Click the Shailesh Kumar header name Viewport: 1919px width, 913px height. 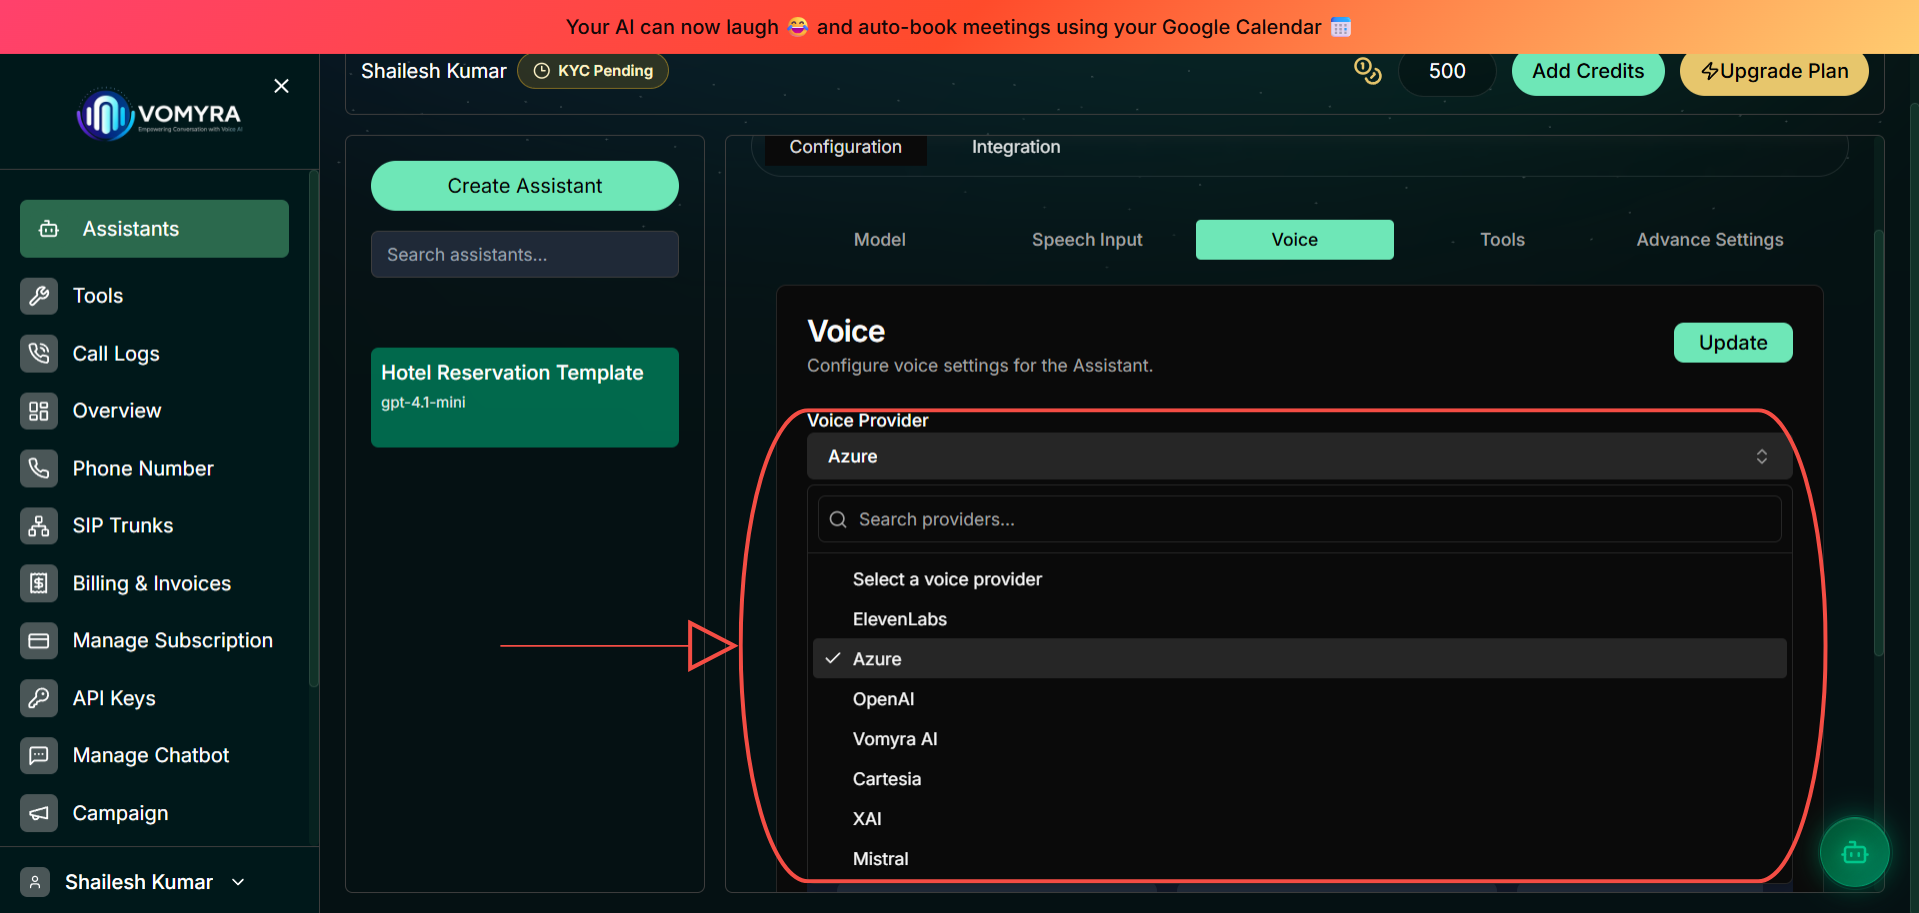tap(434, 71)
